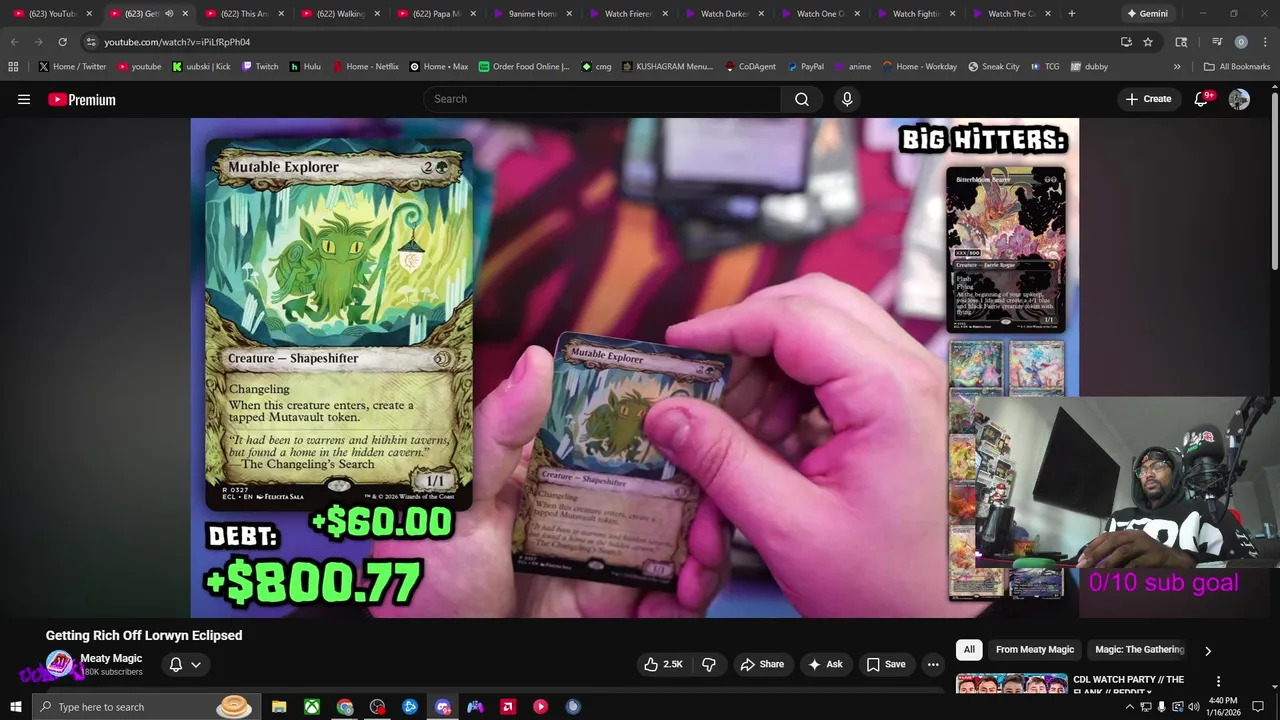Click the YouTube search input field
1280x720 pixels.
tap(602, 99)
